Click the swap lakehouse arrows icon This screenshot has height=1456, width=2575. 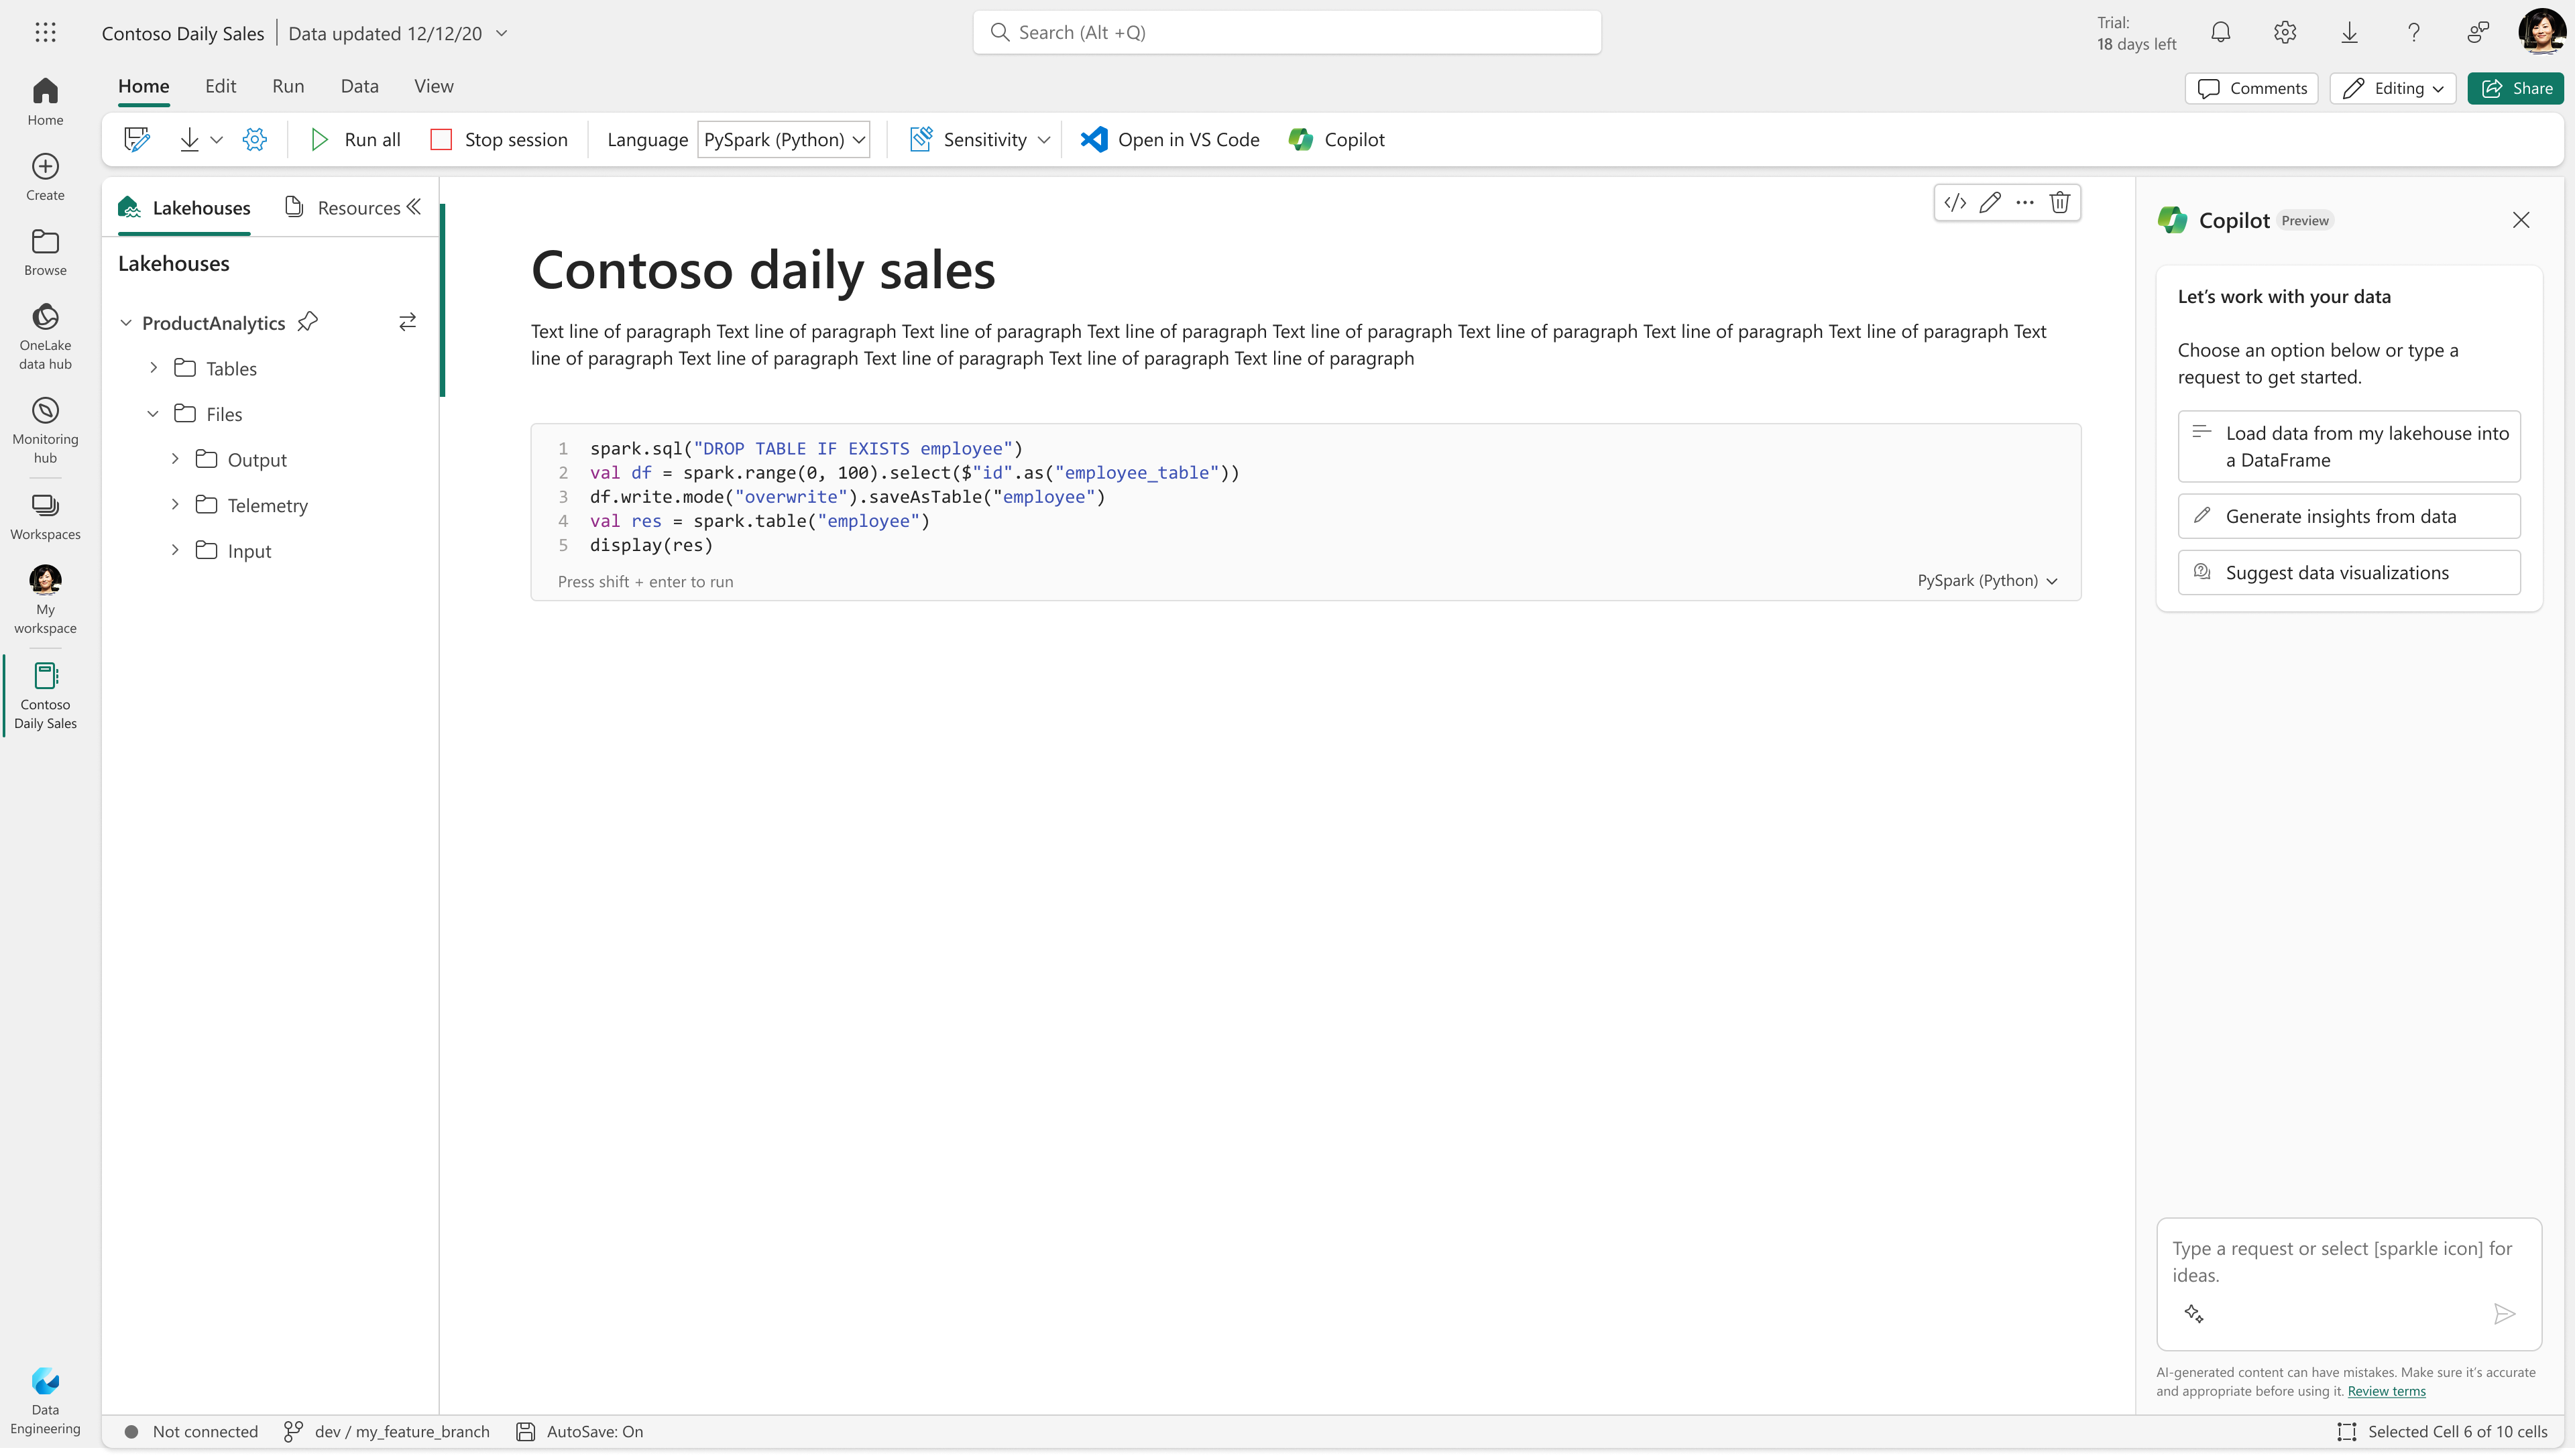coord(407,322)
